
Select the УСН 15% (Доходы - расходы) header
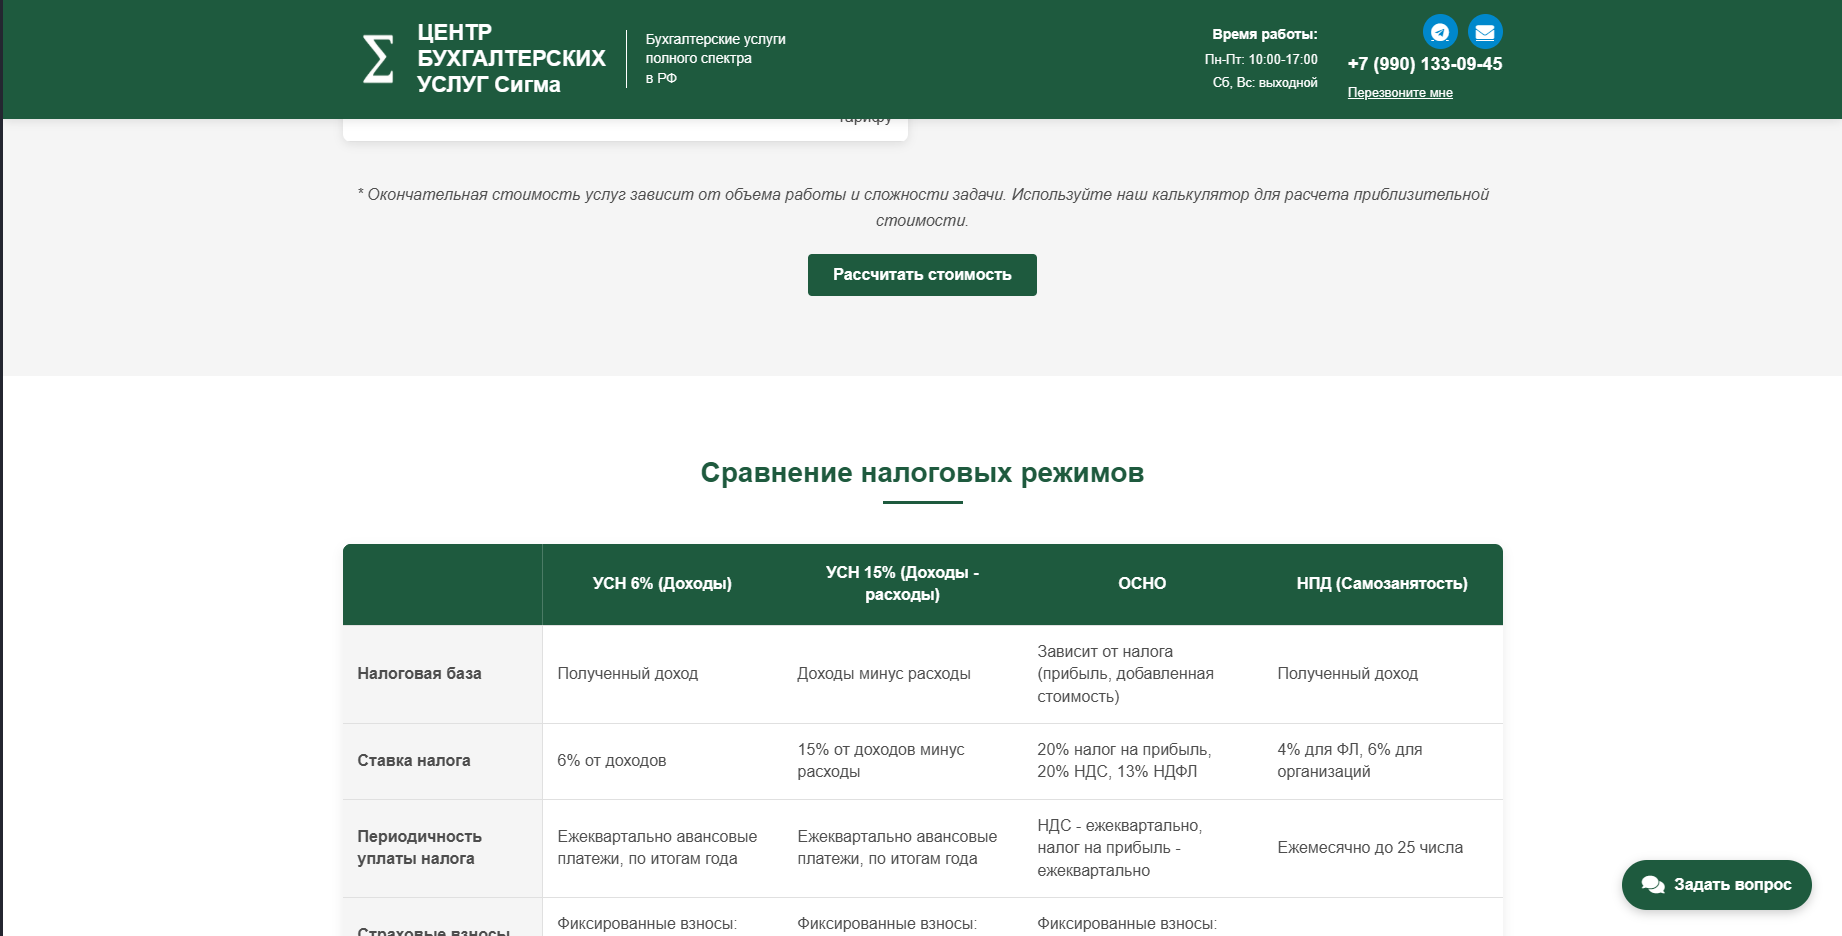tap(902, 584)
